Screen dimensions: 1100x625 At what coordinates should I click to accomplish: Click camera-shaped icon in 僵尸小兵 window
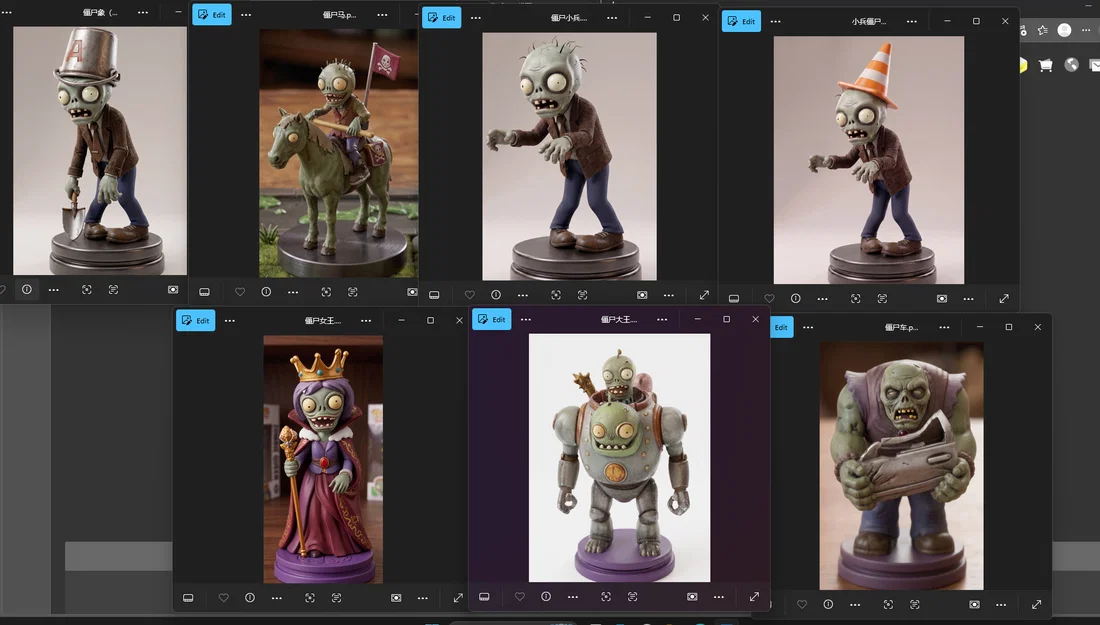tap(642, 295)
